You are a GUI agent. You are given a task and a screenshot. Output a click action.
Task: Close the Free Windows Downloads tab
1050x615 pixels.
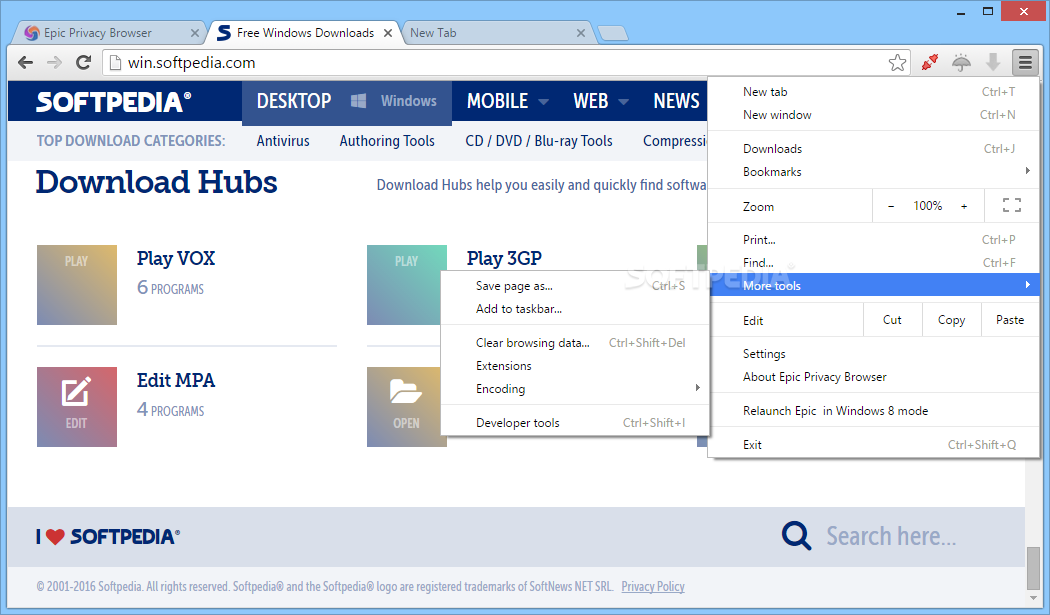[x=388, y=33]
